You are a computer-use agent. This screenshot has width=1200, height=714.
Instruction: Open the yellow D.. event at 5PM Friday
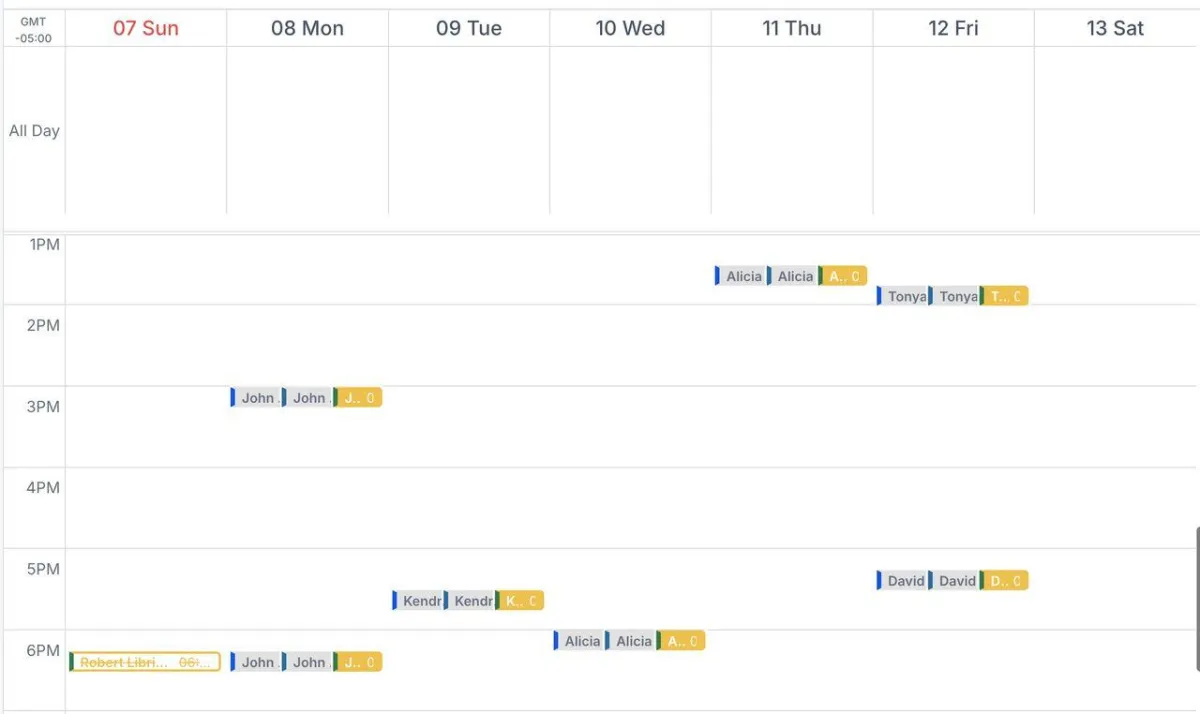[1005, 581]
